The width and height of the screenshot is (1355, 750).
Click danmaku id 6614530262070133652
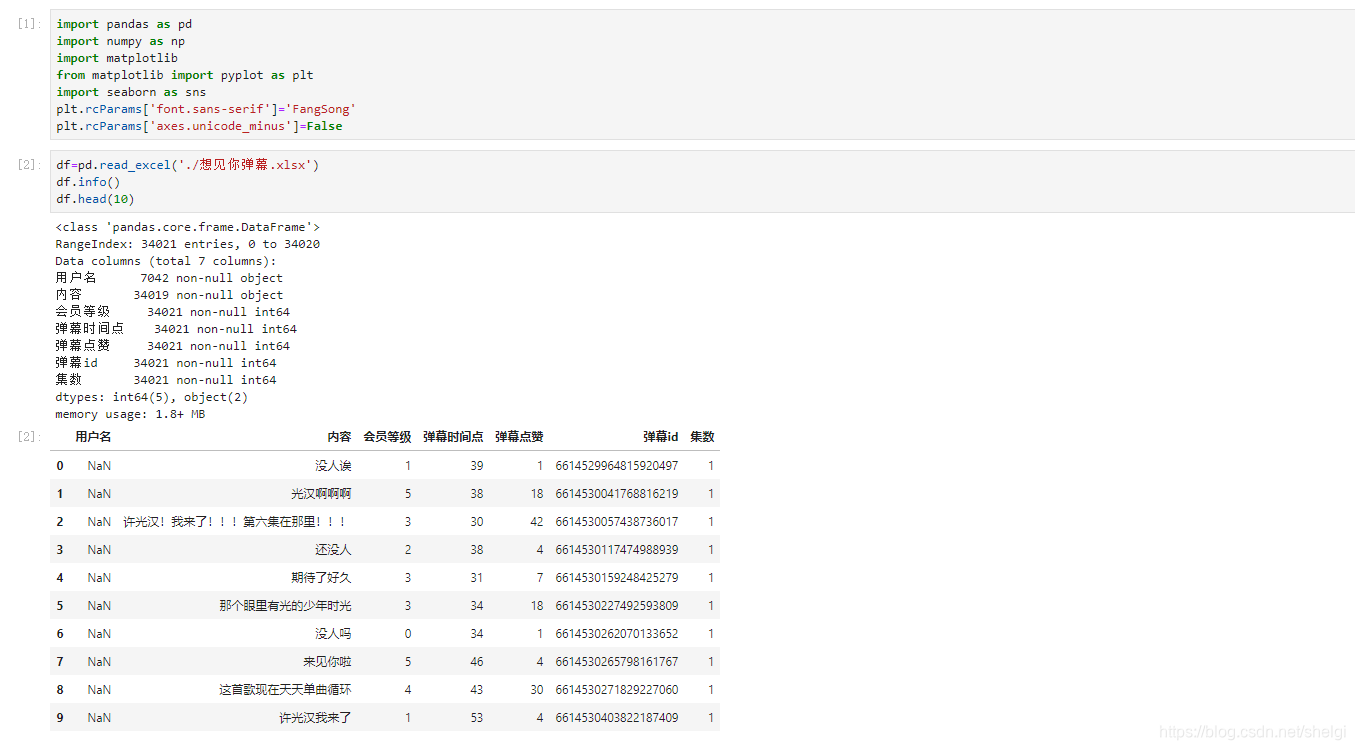pos(616,634)
